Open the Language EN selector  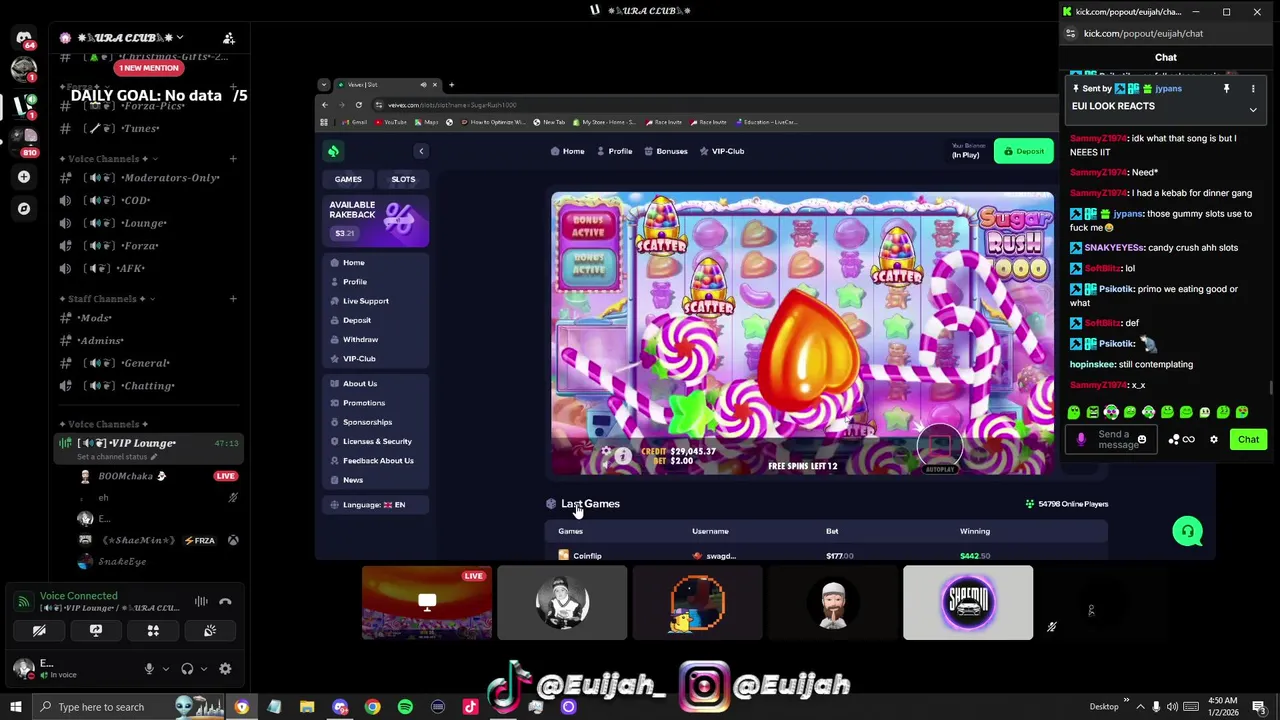tap(376, 505)
